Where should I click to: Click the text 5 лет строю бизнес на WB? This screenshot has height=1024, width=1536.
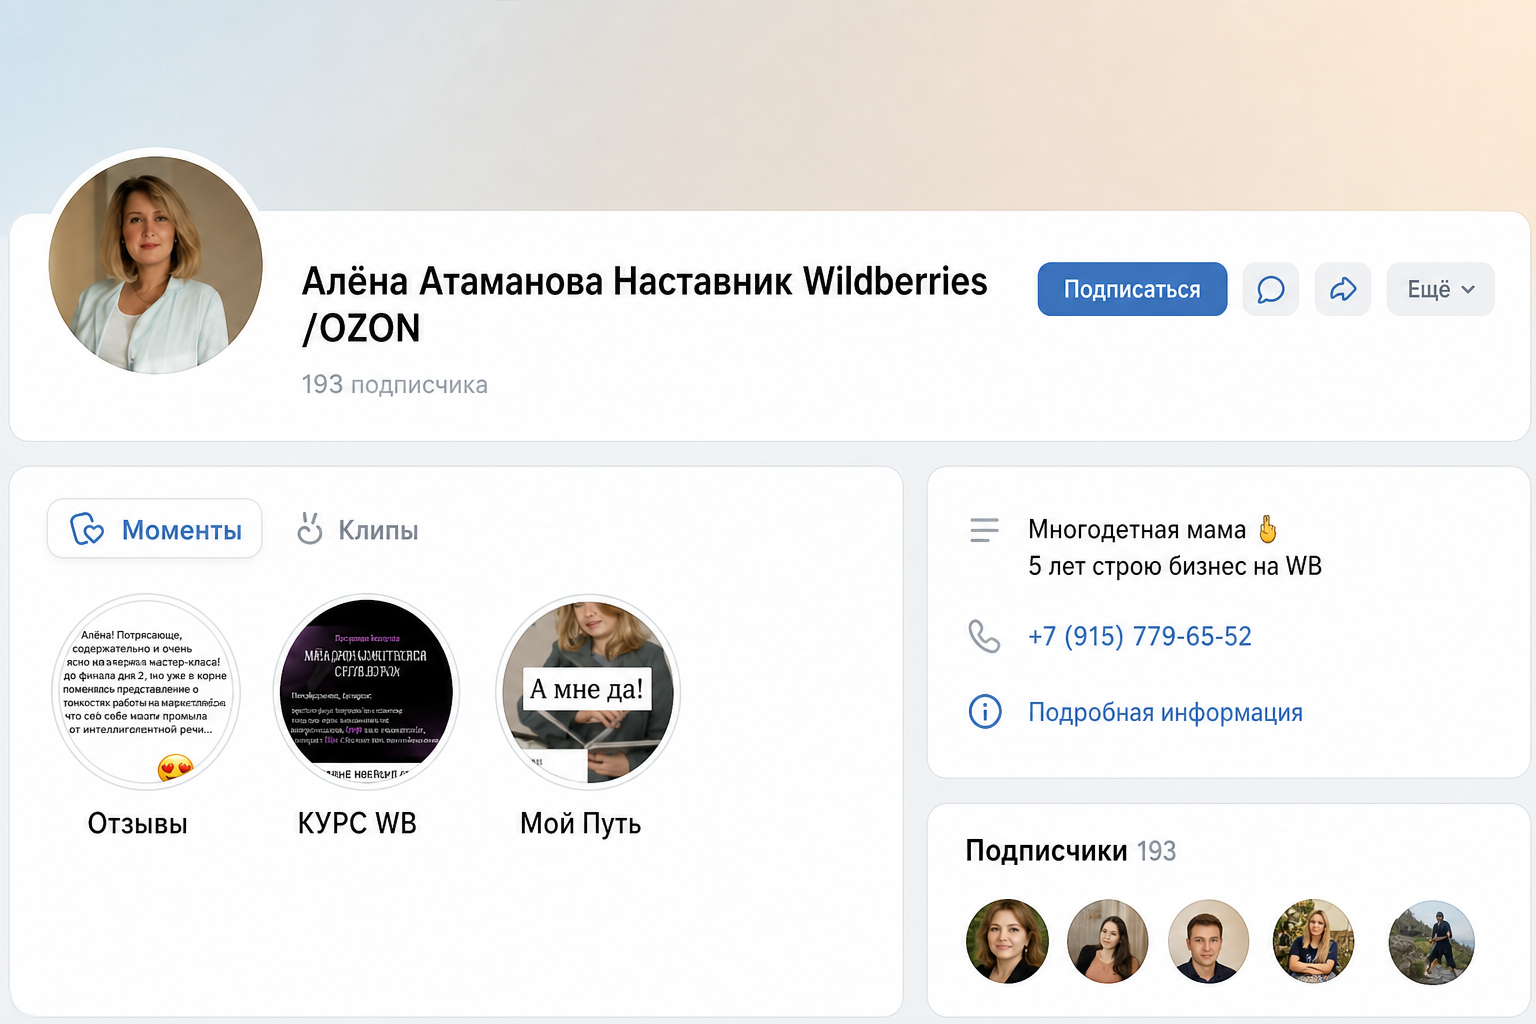click(1175, 566)
